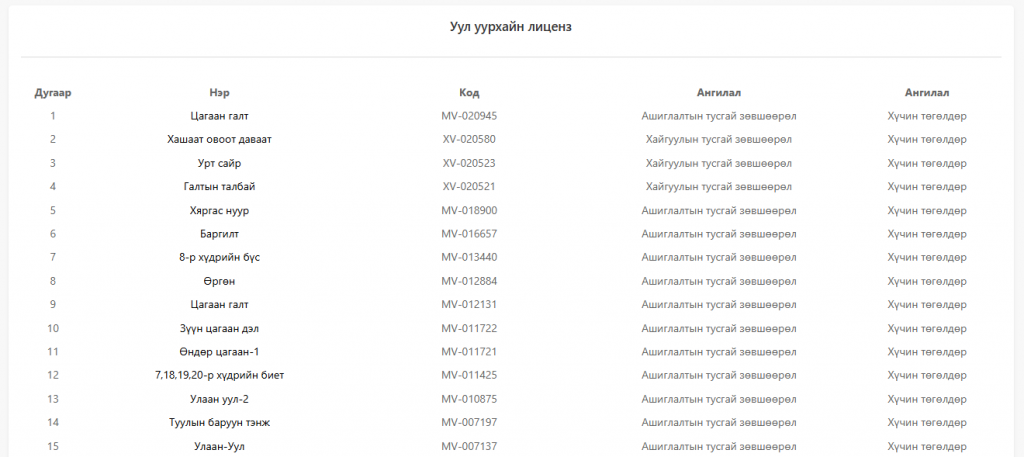Image resolution: width=1024 pixels, height=457 pixels.
Task: Click the 'Дугаар' column header
Action: [52, 93]
